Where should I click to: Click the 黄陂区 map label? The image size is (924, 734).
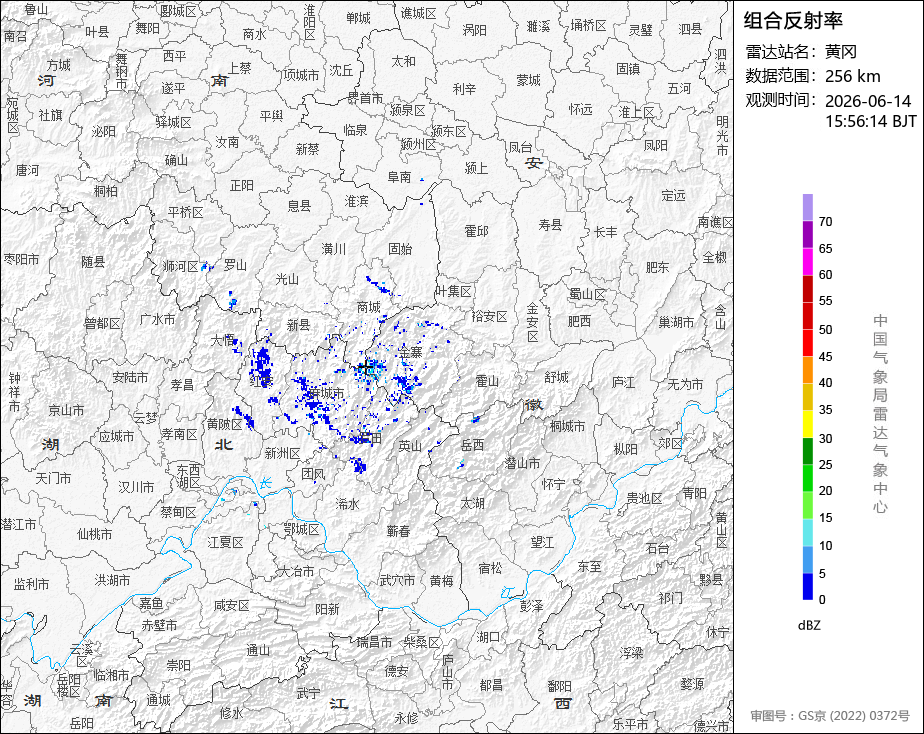[225, 424]
